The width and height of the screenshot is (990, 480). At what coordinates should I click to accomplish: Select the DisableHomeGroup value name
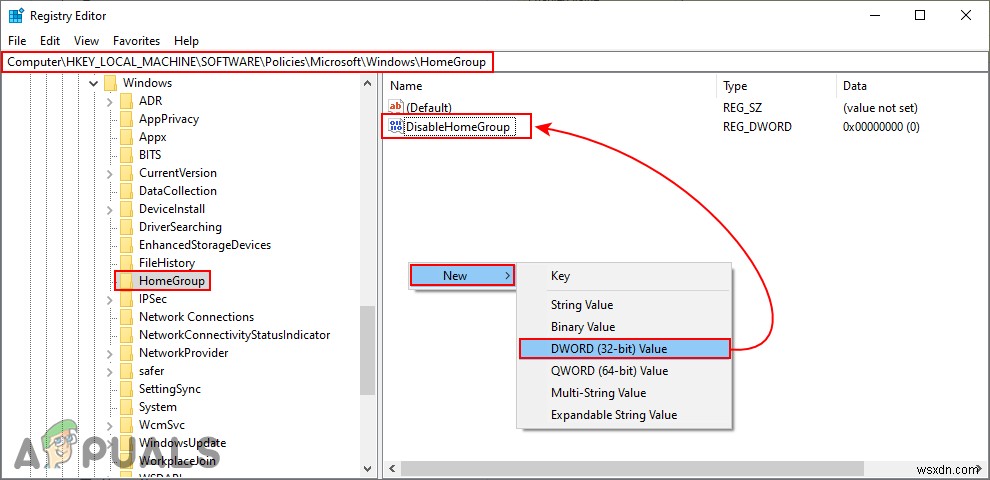coord(457,127)
